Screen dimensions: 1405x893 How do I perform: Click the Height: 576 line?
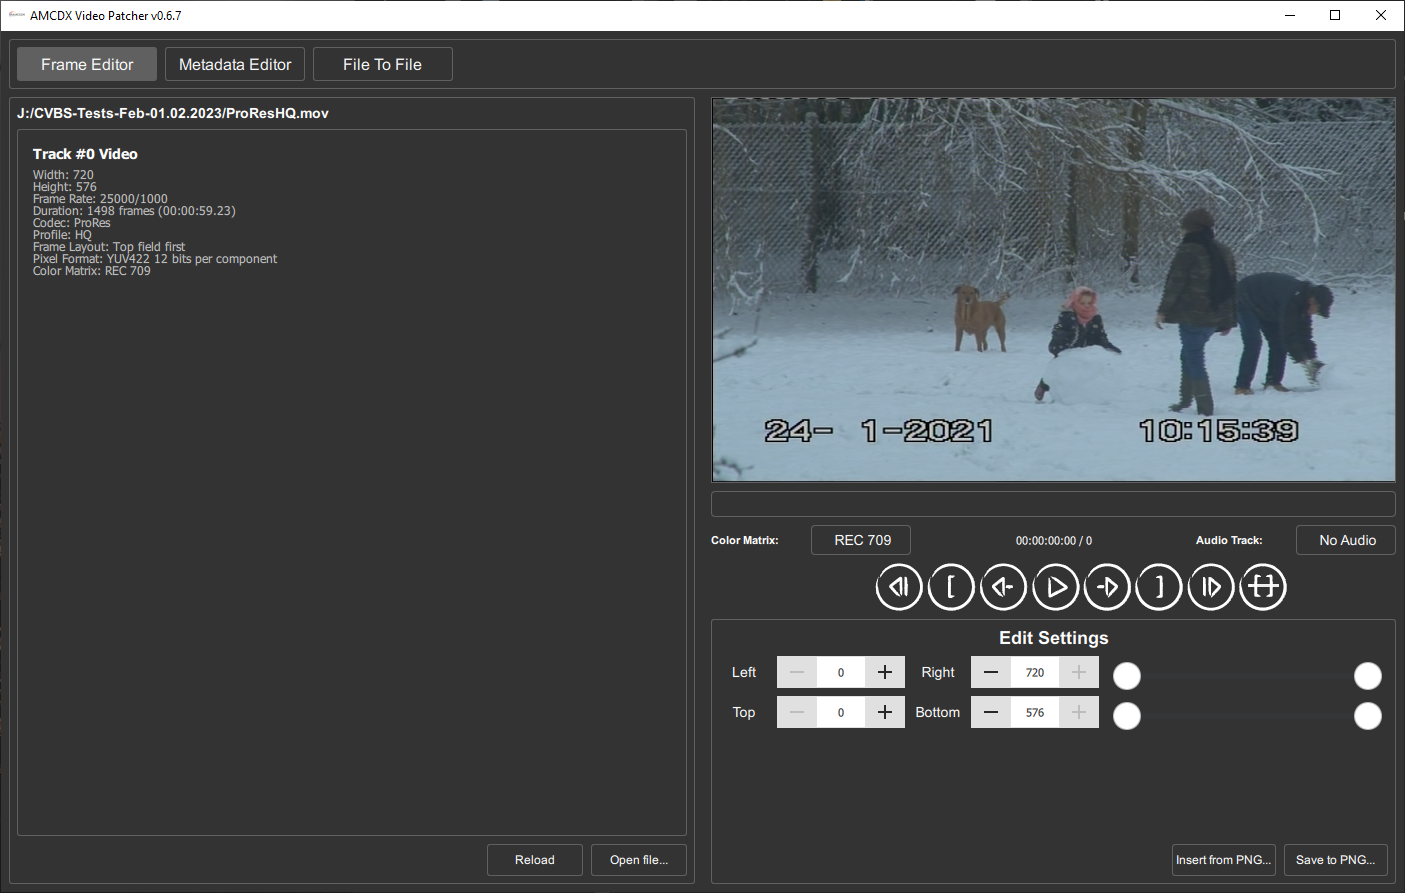pyautogui.click(x=65, y=187)
